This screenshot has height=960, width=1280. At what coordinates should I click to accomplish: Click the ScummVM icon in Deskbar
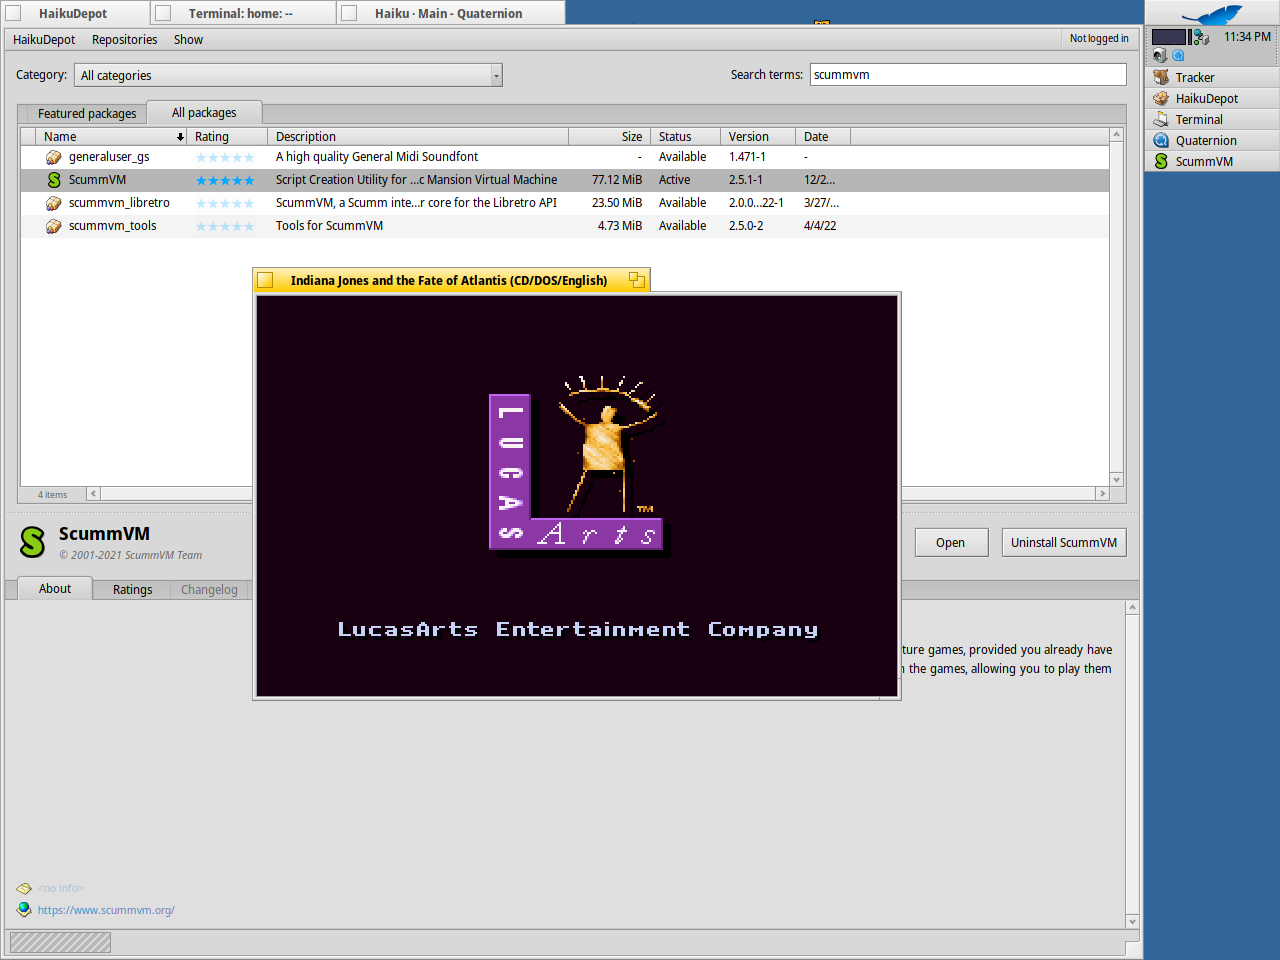coord(1161,161)
